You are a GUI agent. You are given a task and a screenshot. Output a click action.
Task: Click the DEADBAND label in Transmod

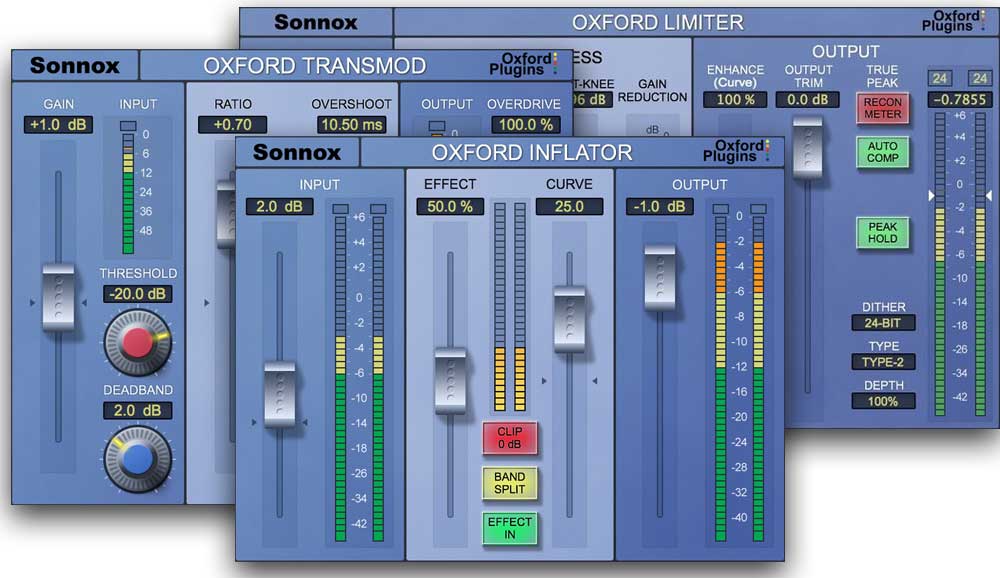point(138,390)
